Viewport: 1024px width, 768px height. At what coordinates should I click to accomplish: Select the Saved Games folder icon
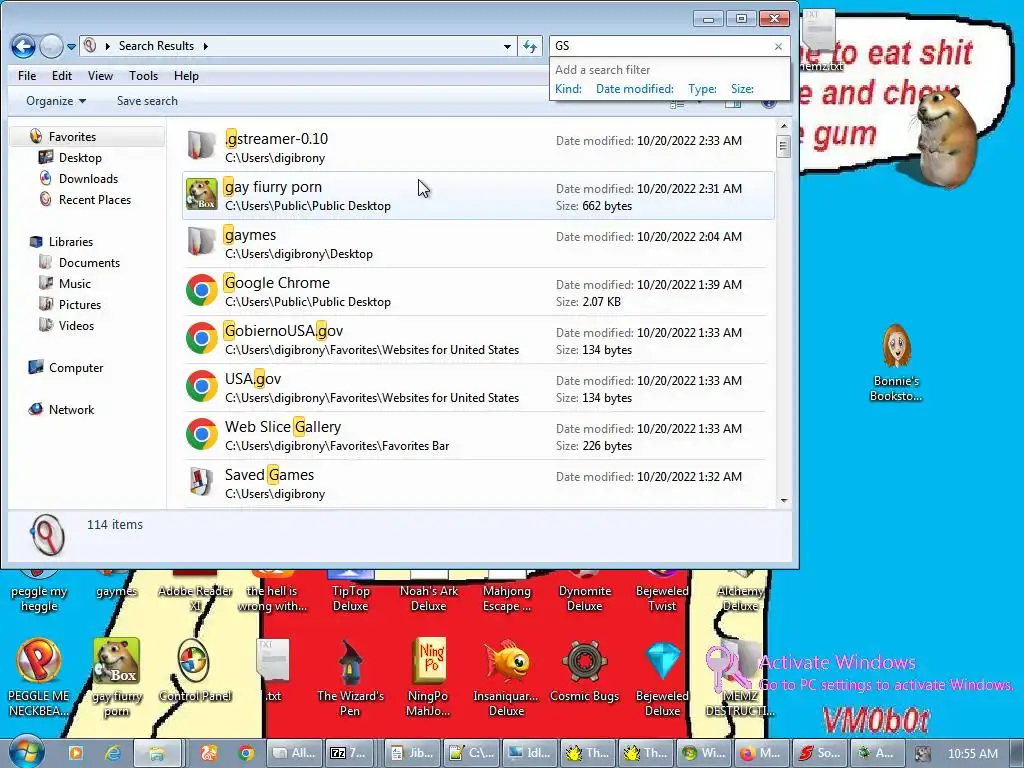[x=201, y=482]
